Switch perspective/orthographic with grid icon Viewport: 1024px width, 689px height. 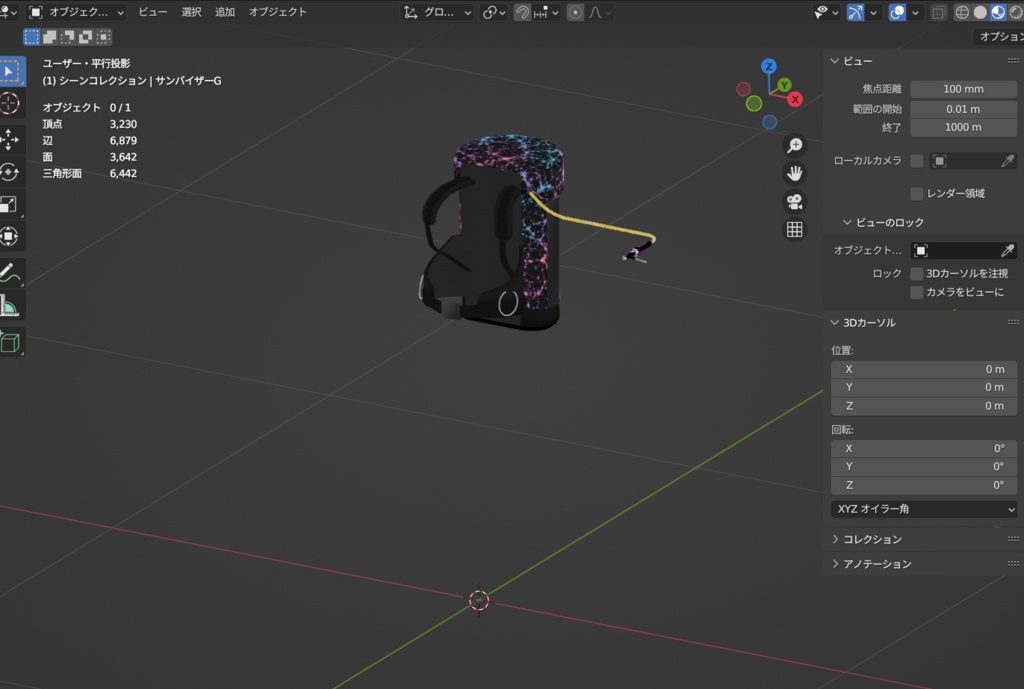coord(794,229)
